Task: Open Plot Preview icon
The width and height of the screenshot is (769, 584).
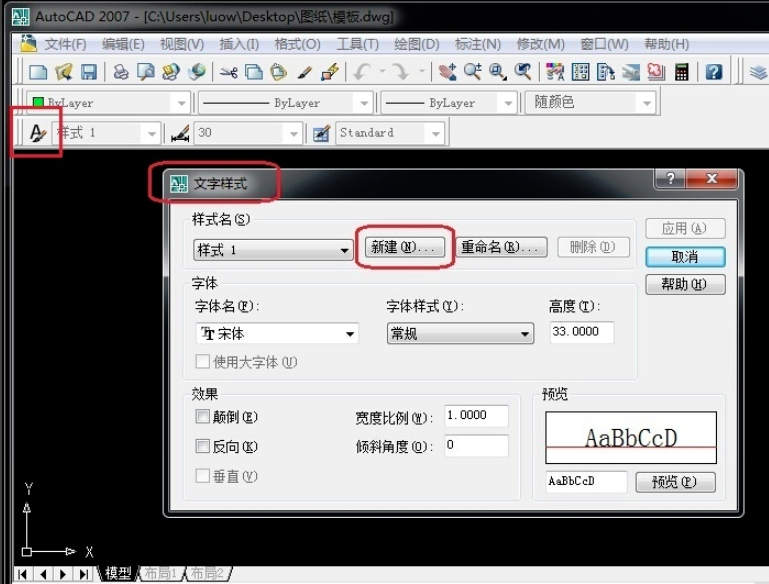Action: (146, 73)
